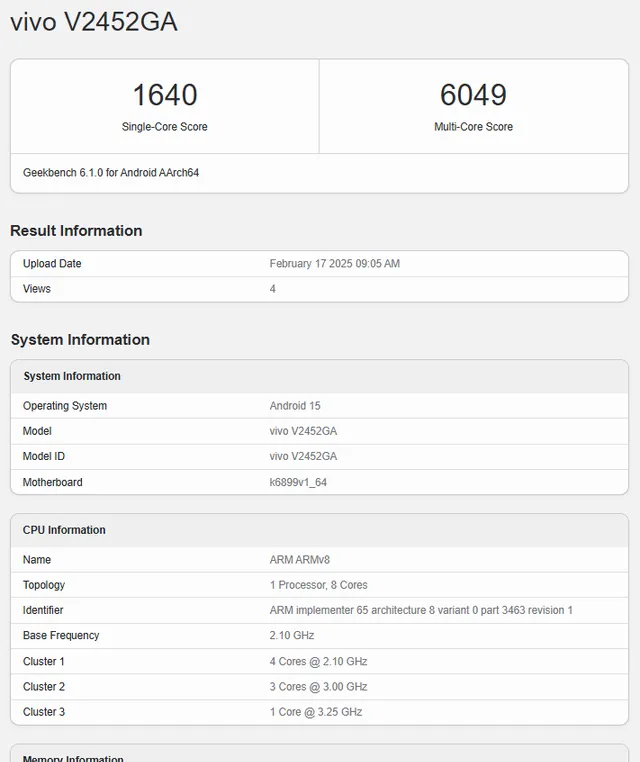Viewport: 640px width, 762px height.
Task: Select the ARM implementer 65 identifier string
Action: 421,610
